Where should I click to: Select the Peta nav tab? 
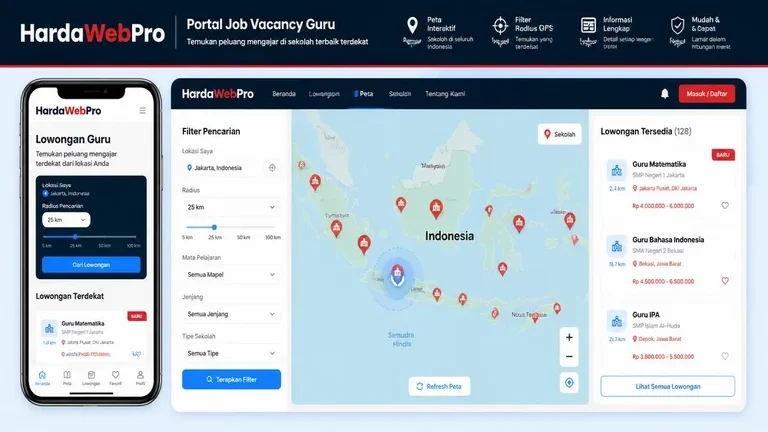click(363, 94)
